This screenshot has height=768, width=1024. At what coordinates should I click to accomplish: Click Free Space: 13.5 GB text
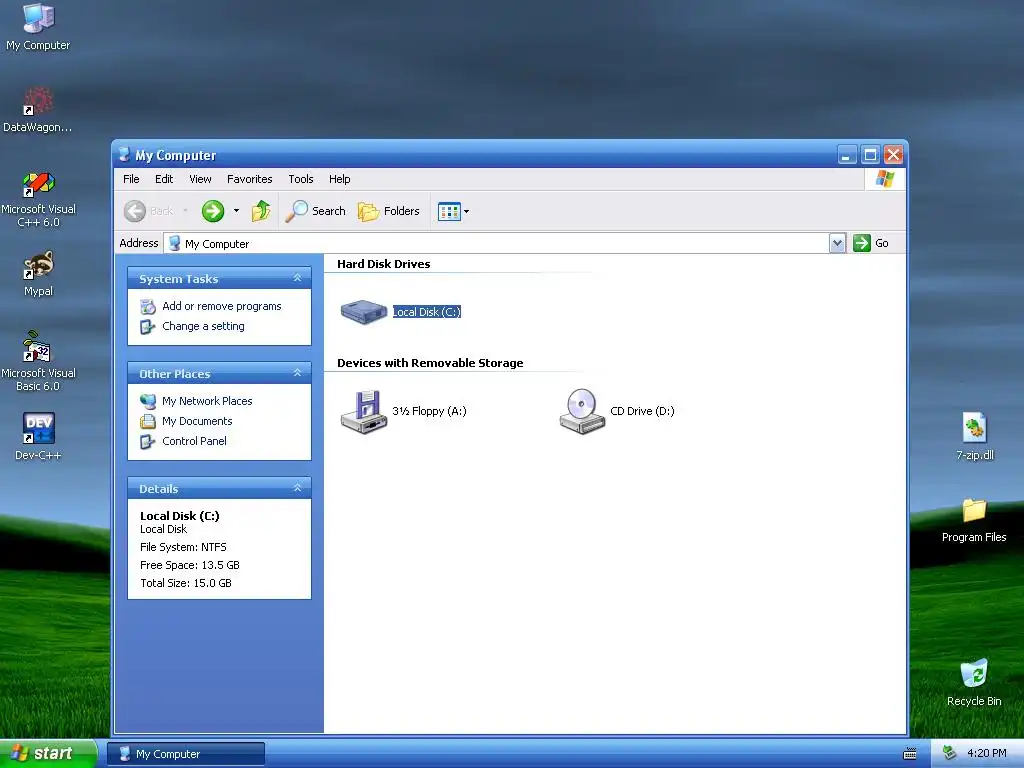pos(189,565)
